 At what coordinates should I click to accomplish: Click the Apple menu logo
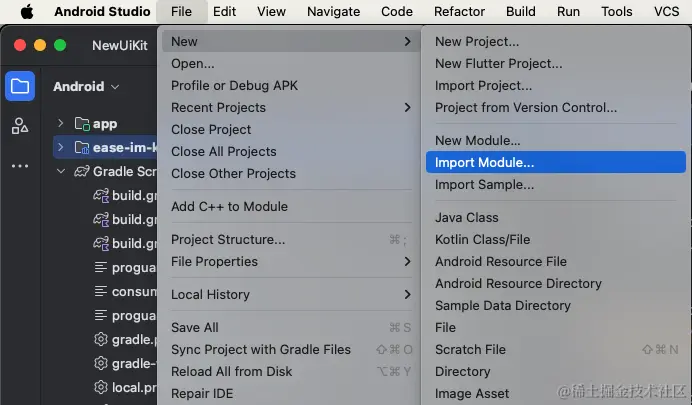(x=26, y=12)
